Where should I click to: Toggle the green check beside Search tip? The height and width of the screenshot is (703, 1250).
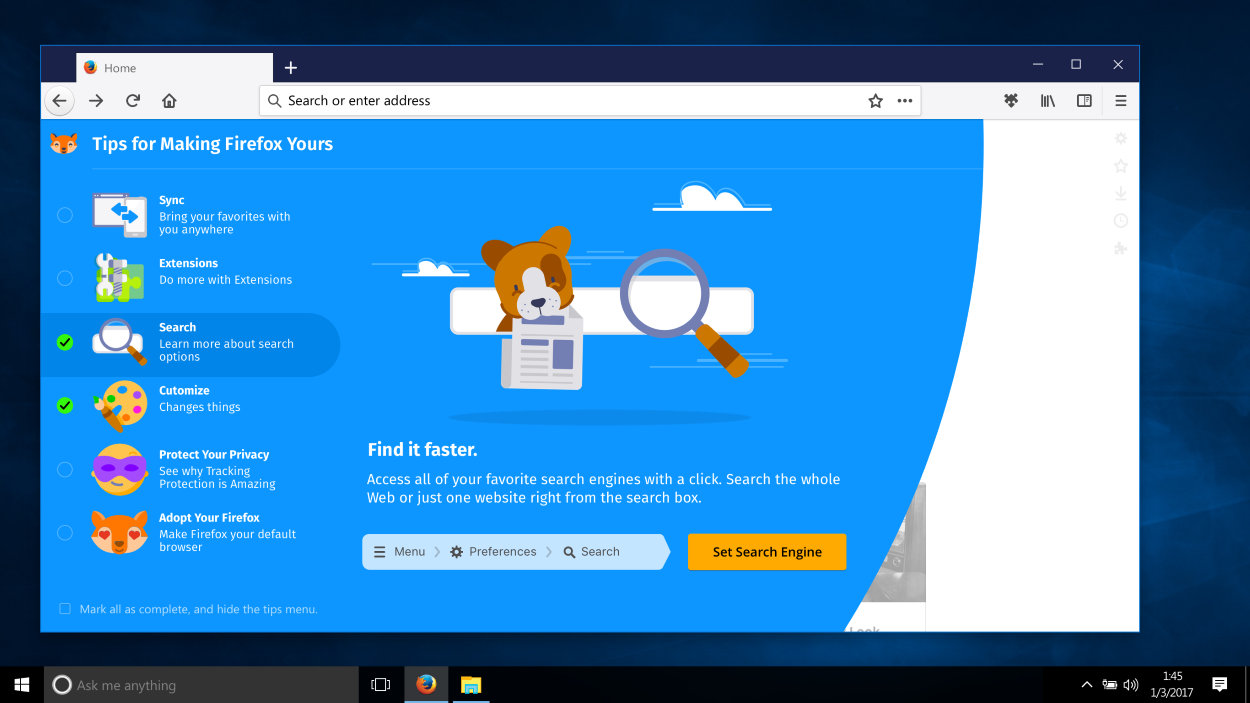pos(65,342)
